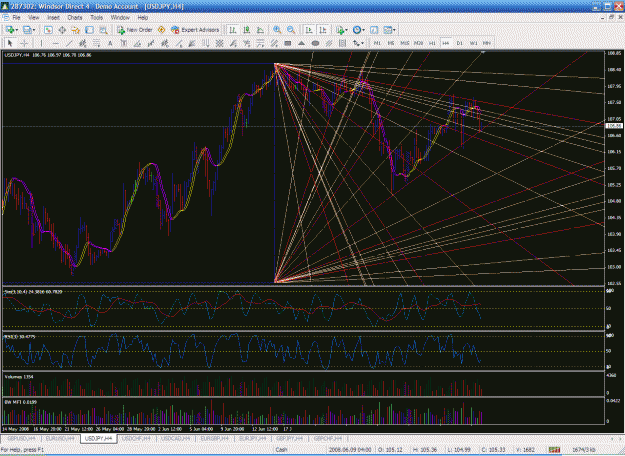The width and height of the screenshot is (625, 456).
Task: Open the GBPJPY,H4 chart tab
Action: coord(290,438)
